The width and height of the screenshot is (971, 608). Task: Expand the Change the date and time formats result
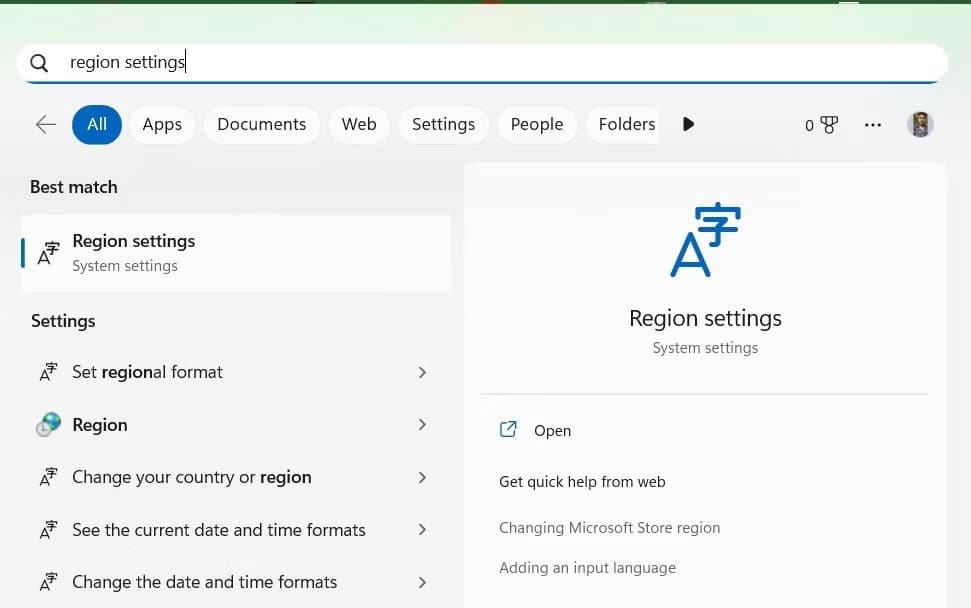(422, 582)
